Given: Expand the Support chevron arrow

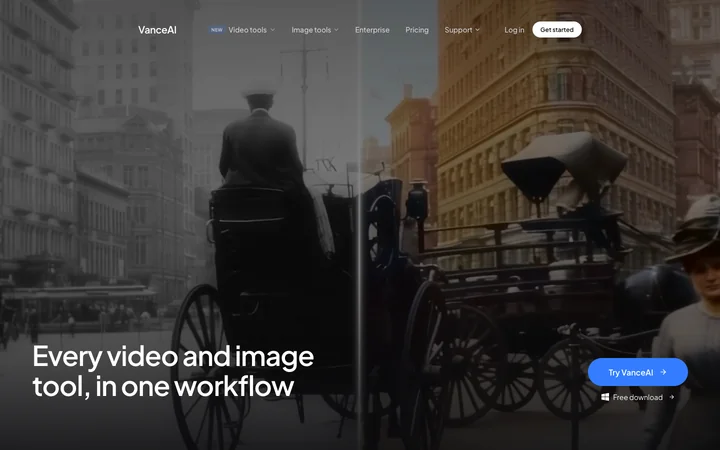Looking at the screenshot, I should point(478,30).
